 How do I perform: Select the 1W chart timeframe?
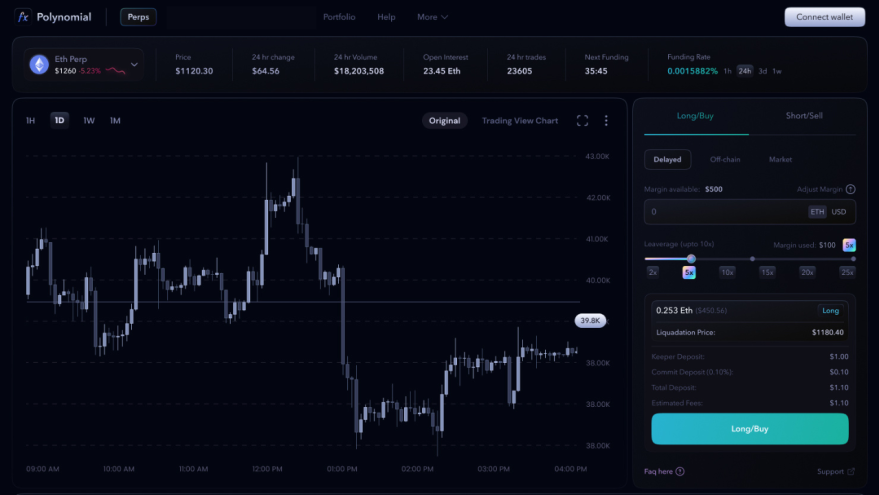pos(89,121)
